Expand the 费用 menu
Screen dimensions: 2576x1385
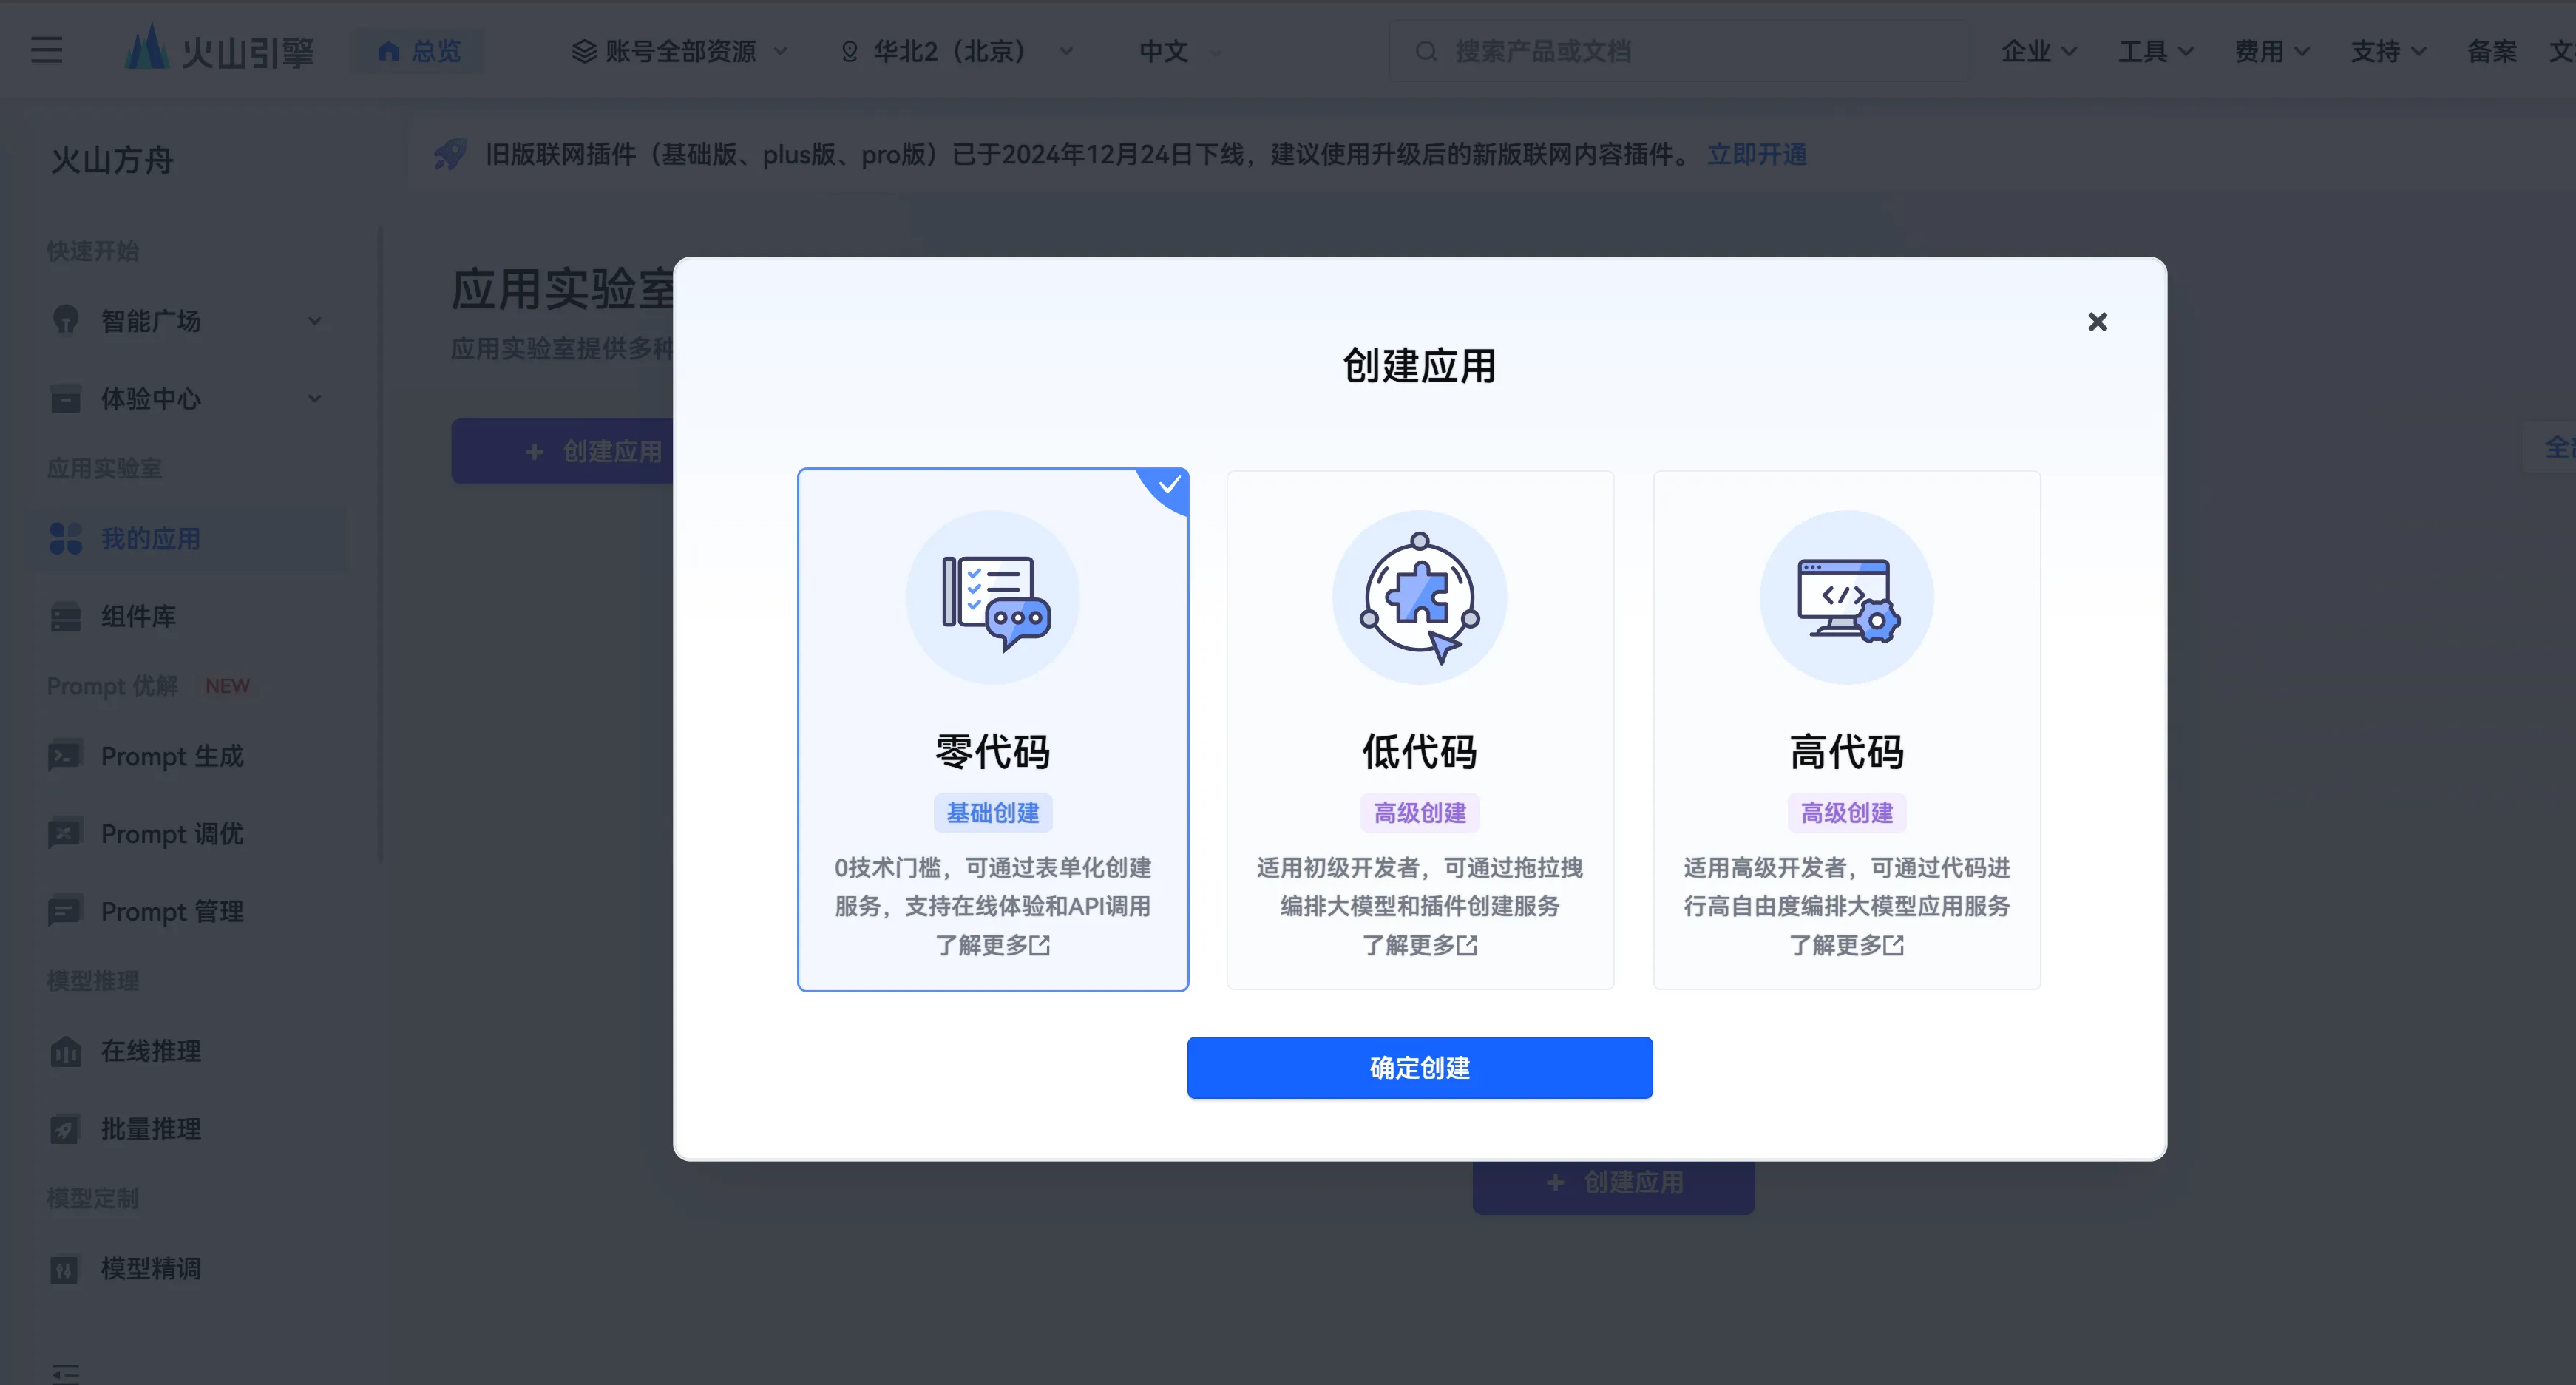tap(2272, 51)
